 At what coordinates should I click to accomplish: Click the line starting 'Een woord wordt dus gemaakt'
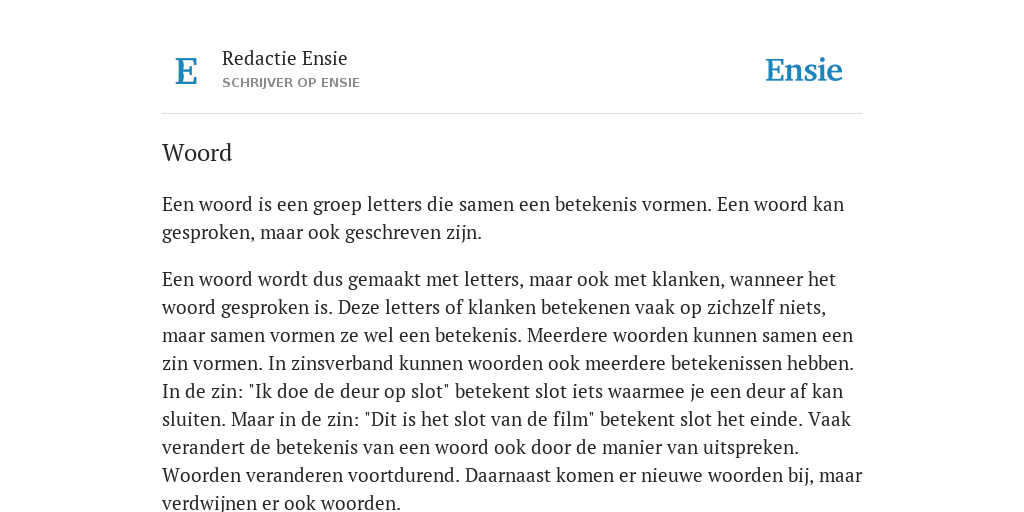tap(499, 280)
